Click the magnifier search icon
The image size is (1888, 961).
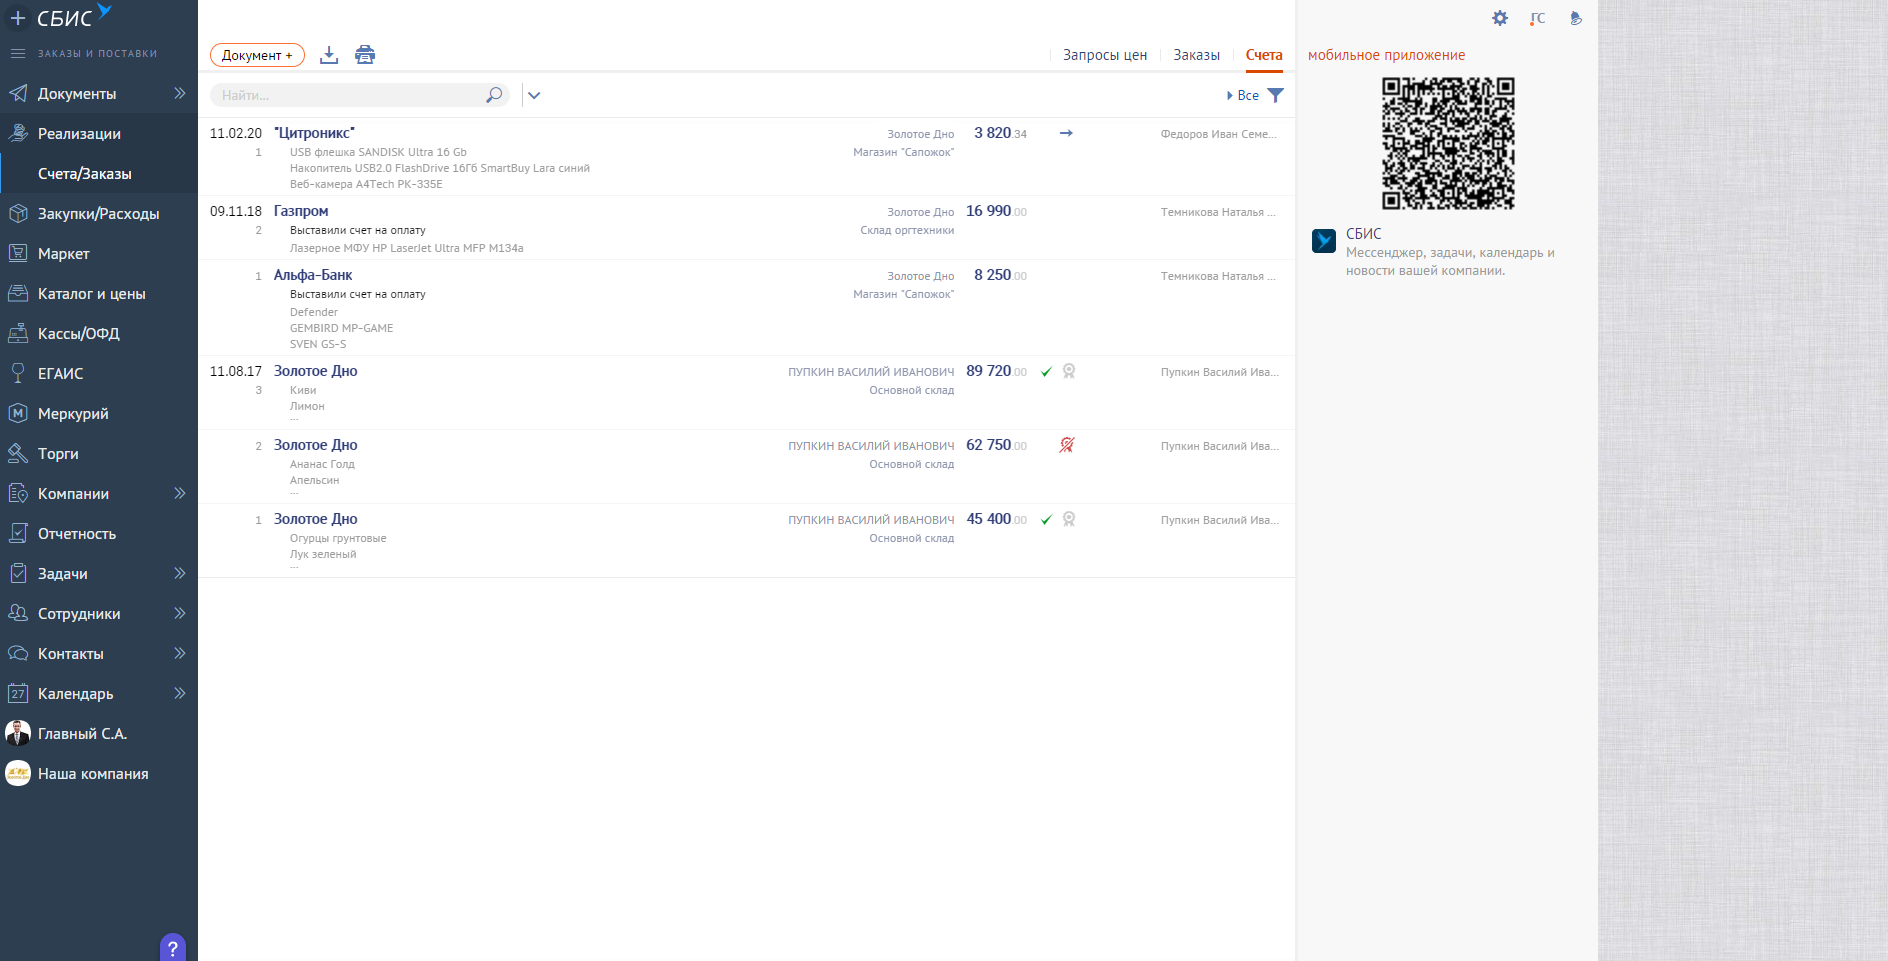coord(494,95)
